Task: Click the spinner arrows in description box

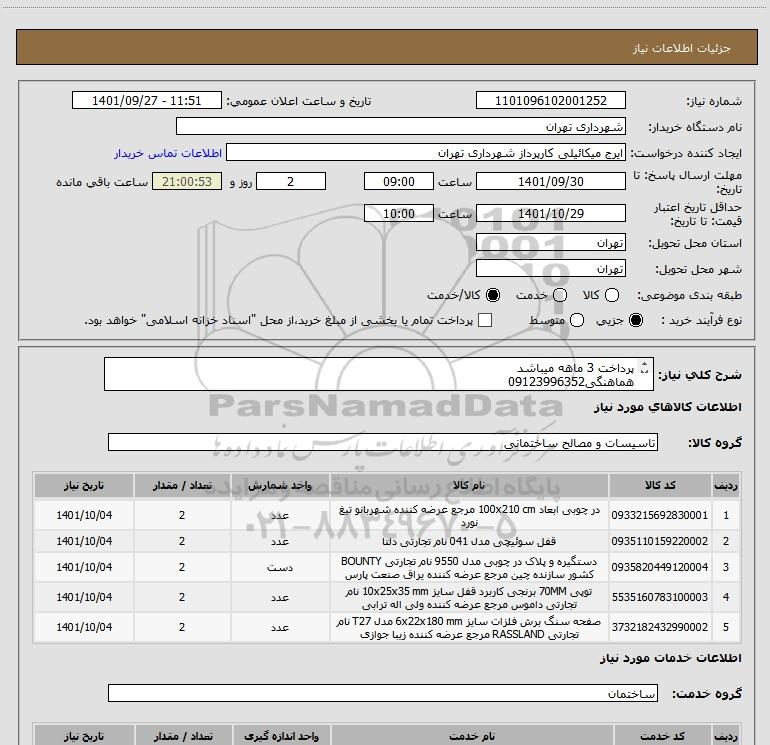Action: [x=645, y=367]
